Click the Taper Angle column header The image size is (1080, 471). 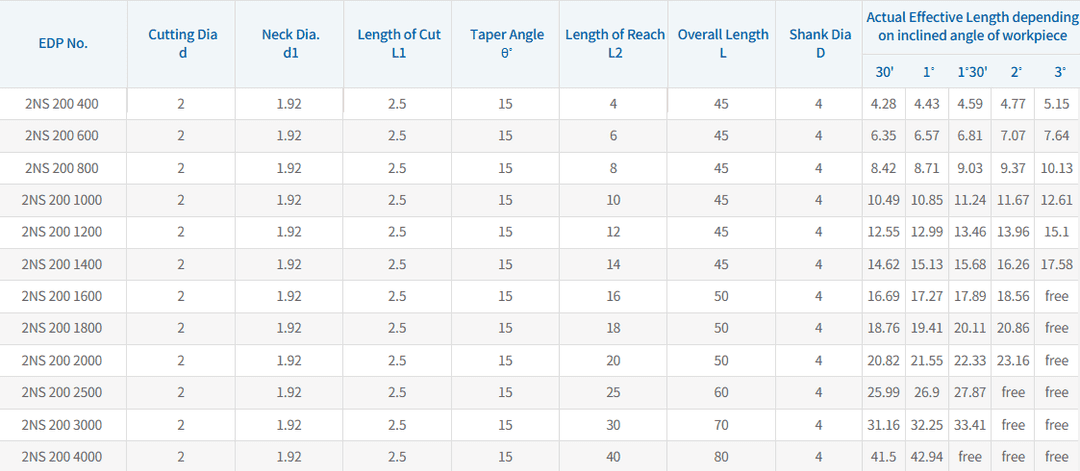pos(506,44)
